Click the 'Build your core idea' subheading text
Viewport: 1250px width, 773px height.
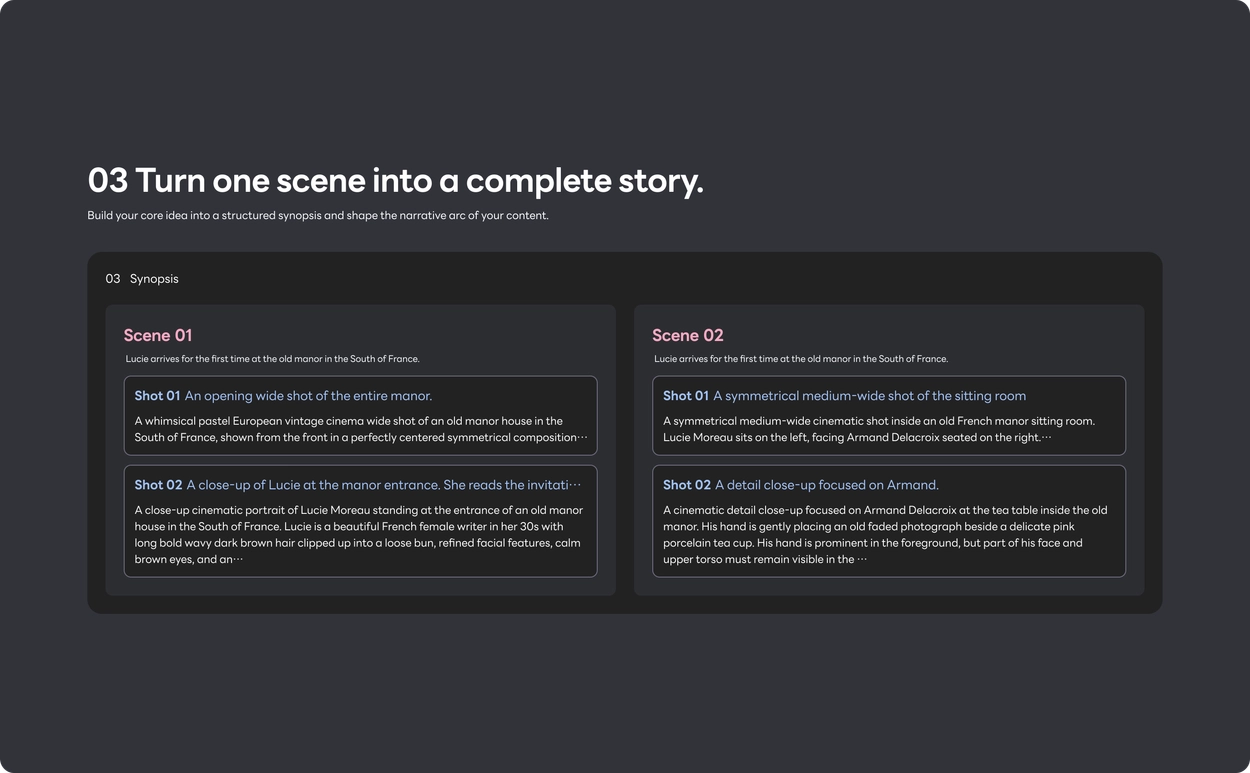point(318,215)
